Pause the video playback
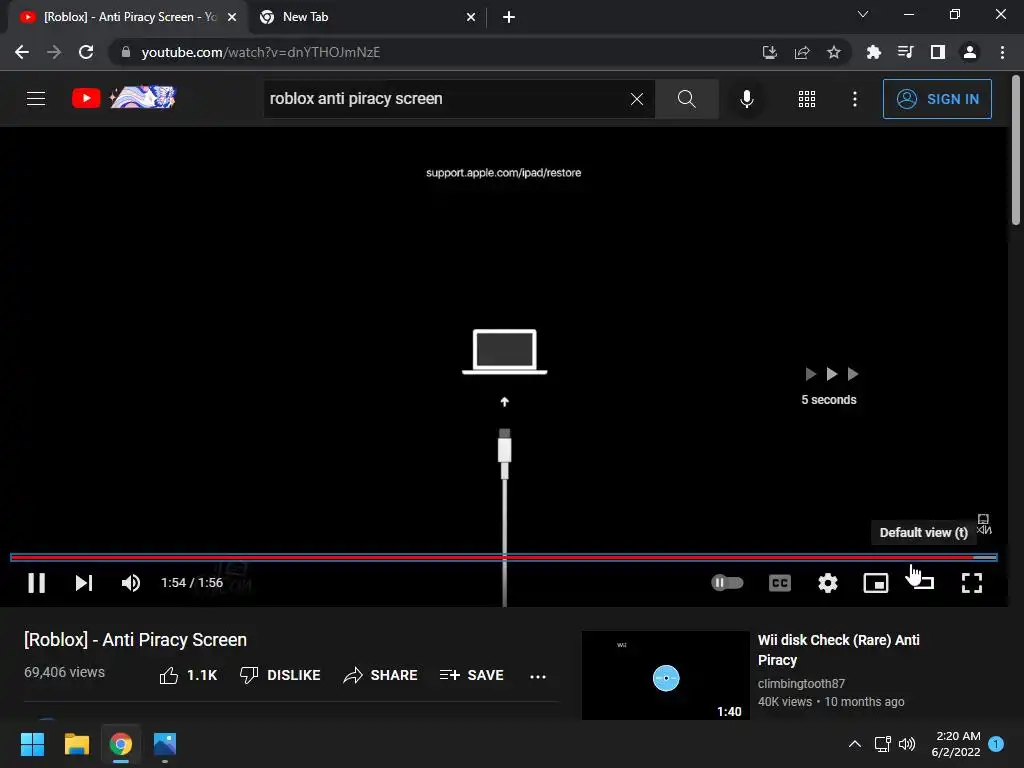 37,583
